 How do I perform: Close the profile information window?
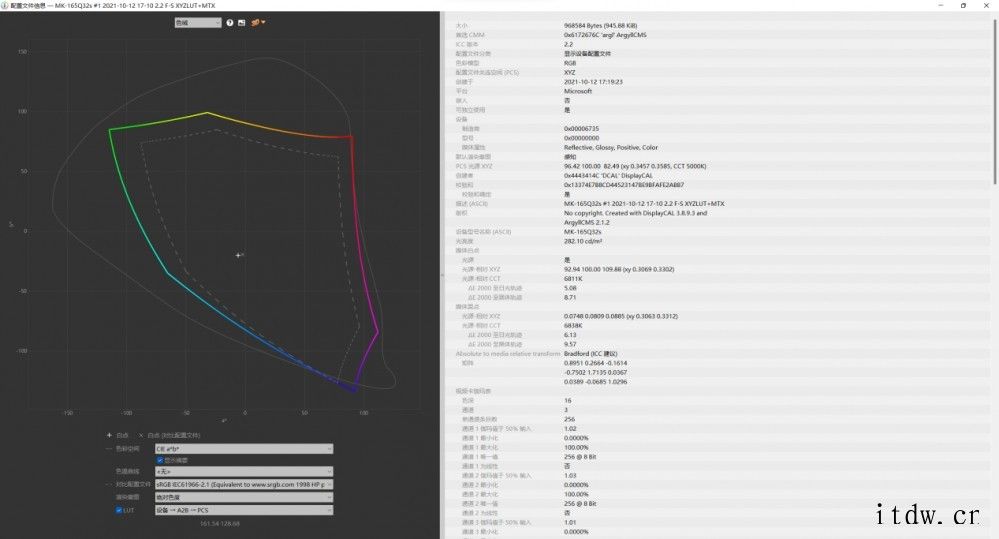click(x=988, y=5)
